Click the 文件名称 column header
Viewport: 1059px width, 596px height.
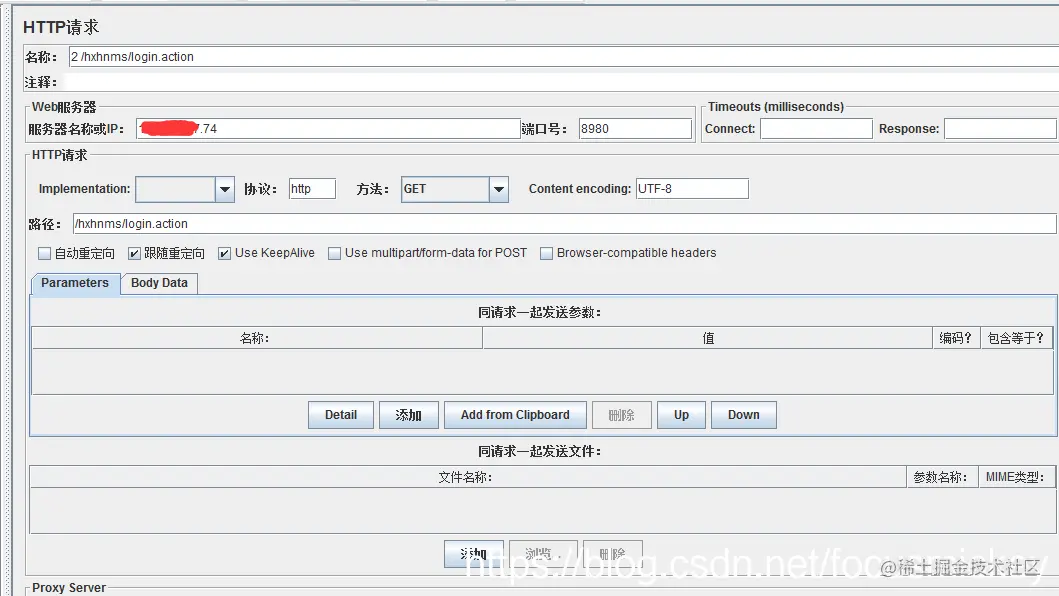click(467, 477)
